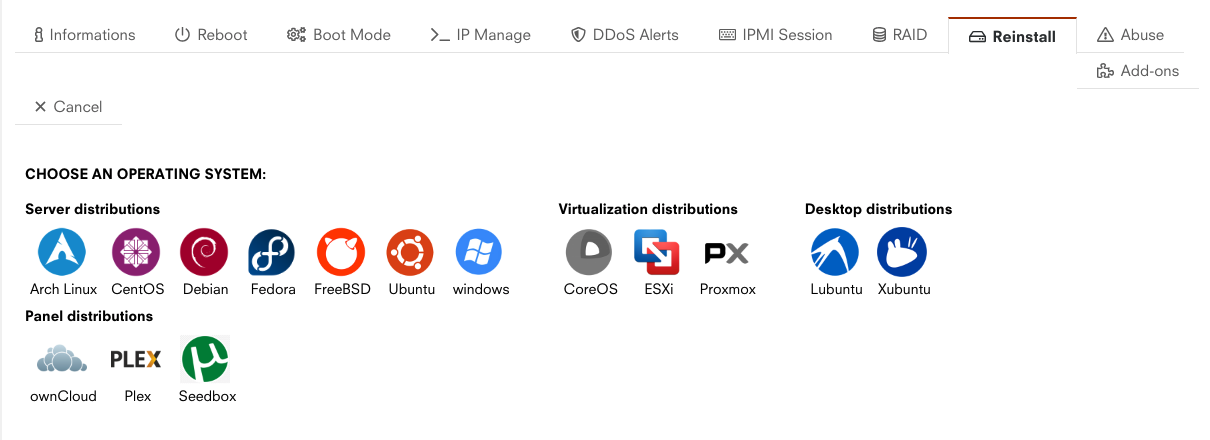The width and height of the screenshot is (1210, 440).
Task: Pick the Windows operating system icon
Action: [x=479, y=252]
